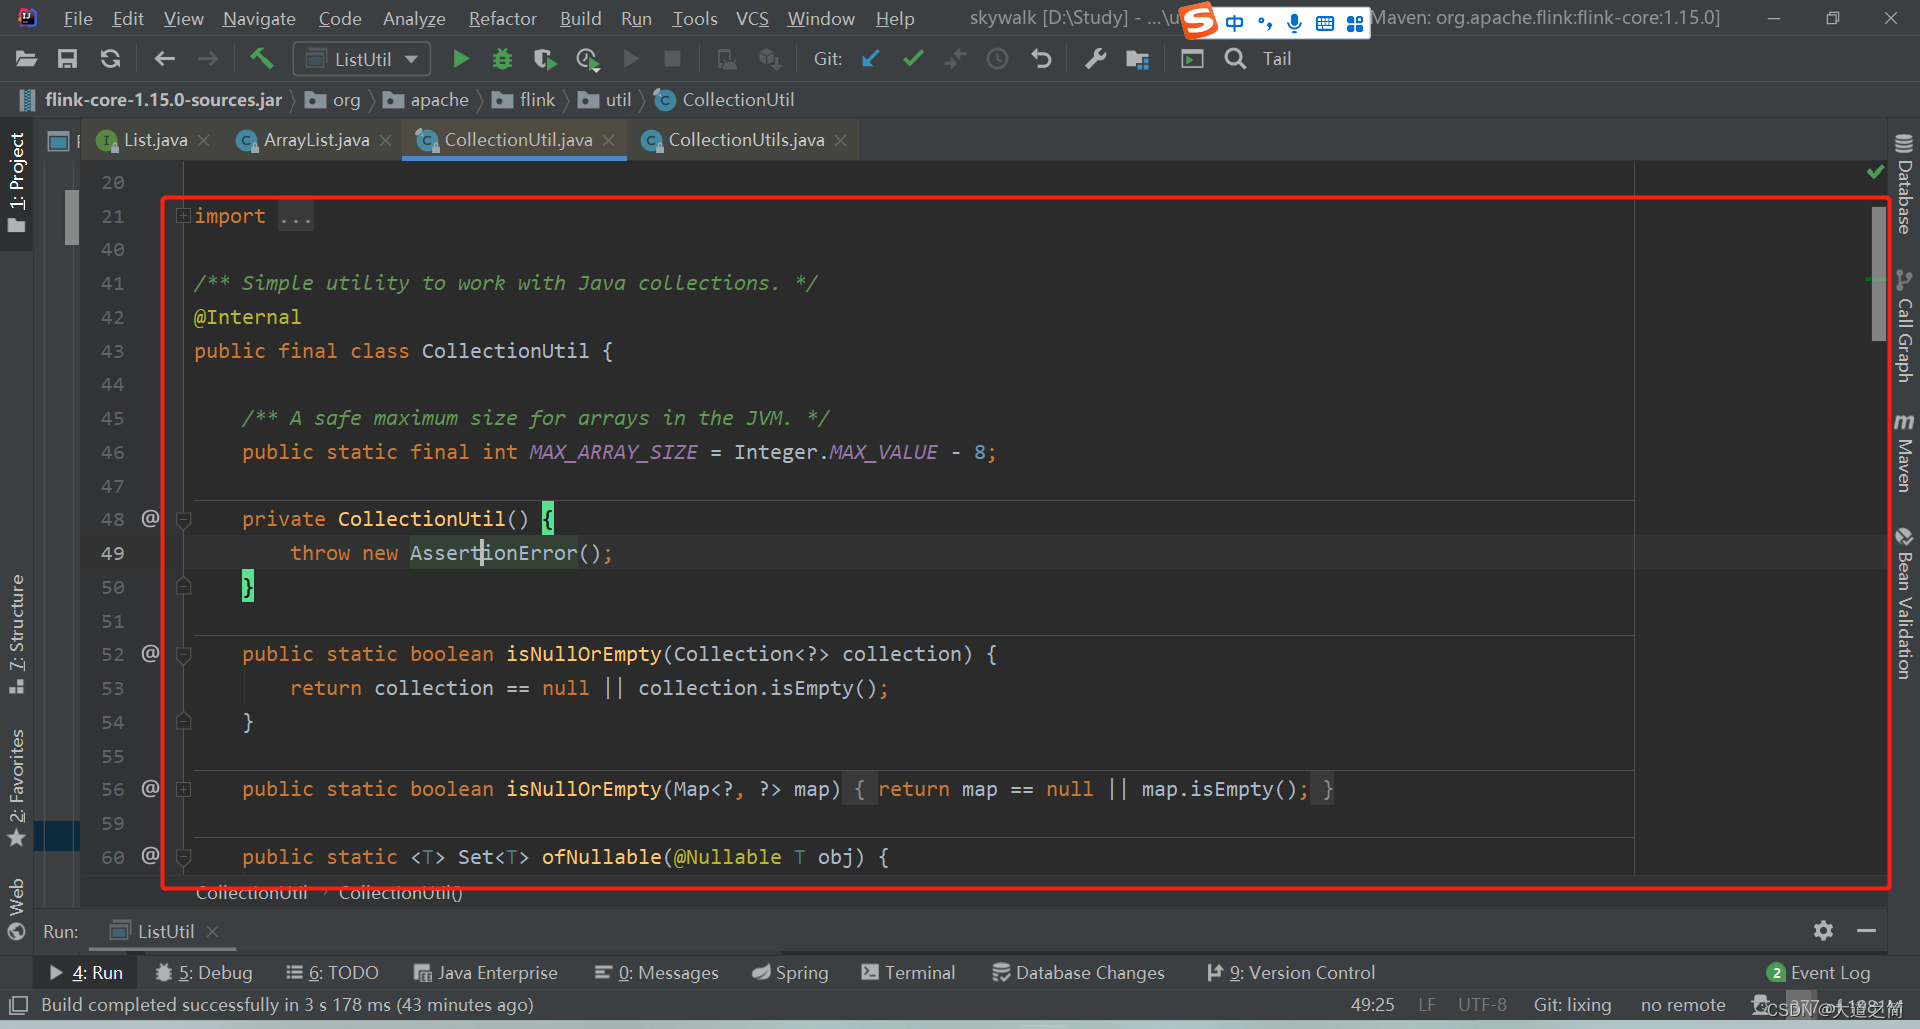Toggle the Maven tool window

(x=1904, y=452)
